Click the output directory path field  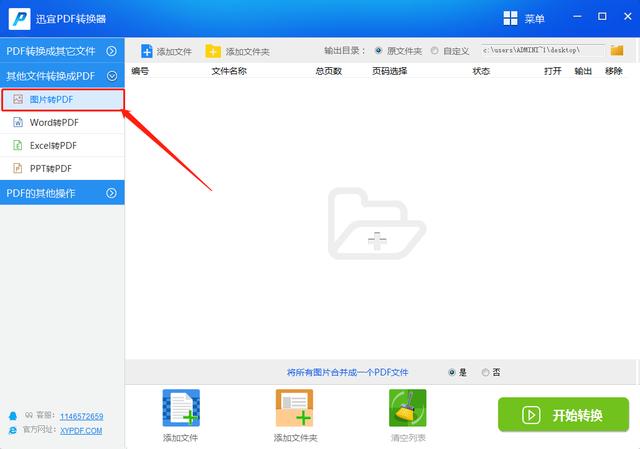pyautogui.click(x=543, y=51)
